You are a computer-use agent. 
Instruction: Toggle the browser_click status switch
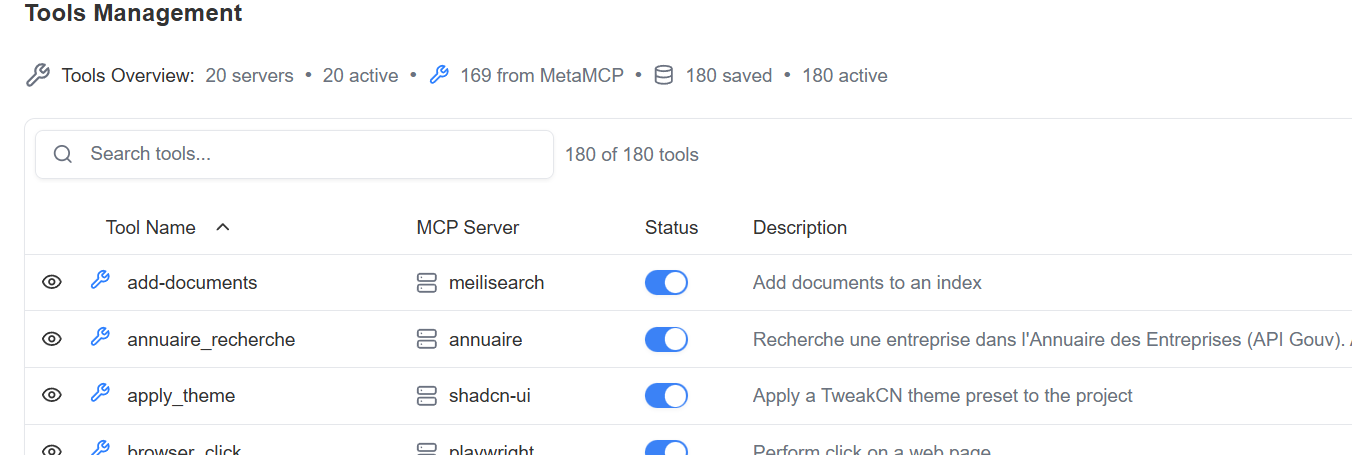[666, 448]
